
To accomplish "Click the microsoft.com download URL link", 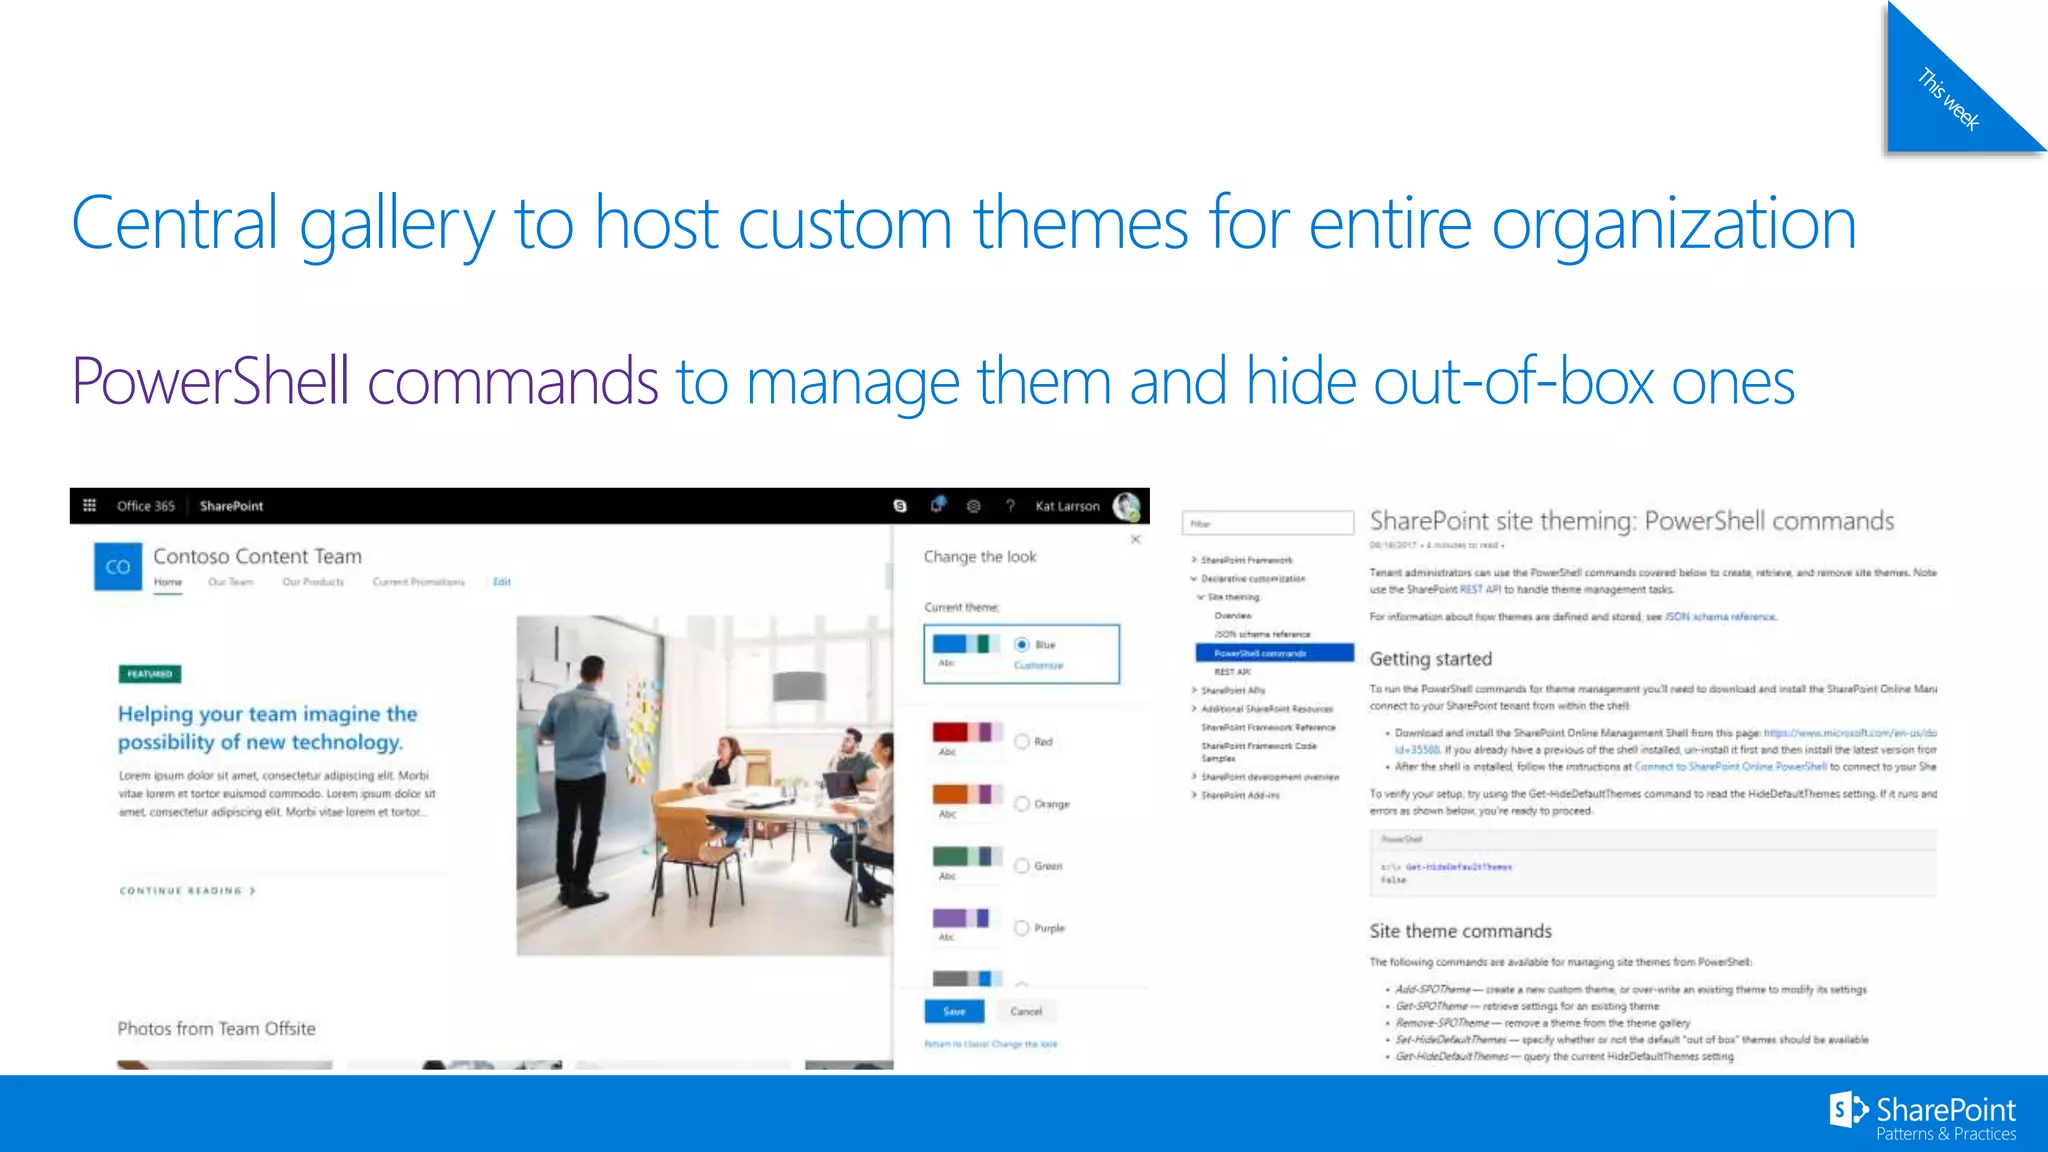I will point(1850,733).
